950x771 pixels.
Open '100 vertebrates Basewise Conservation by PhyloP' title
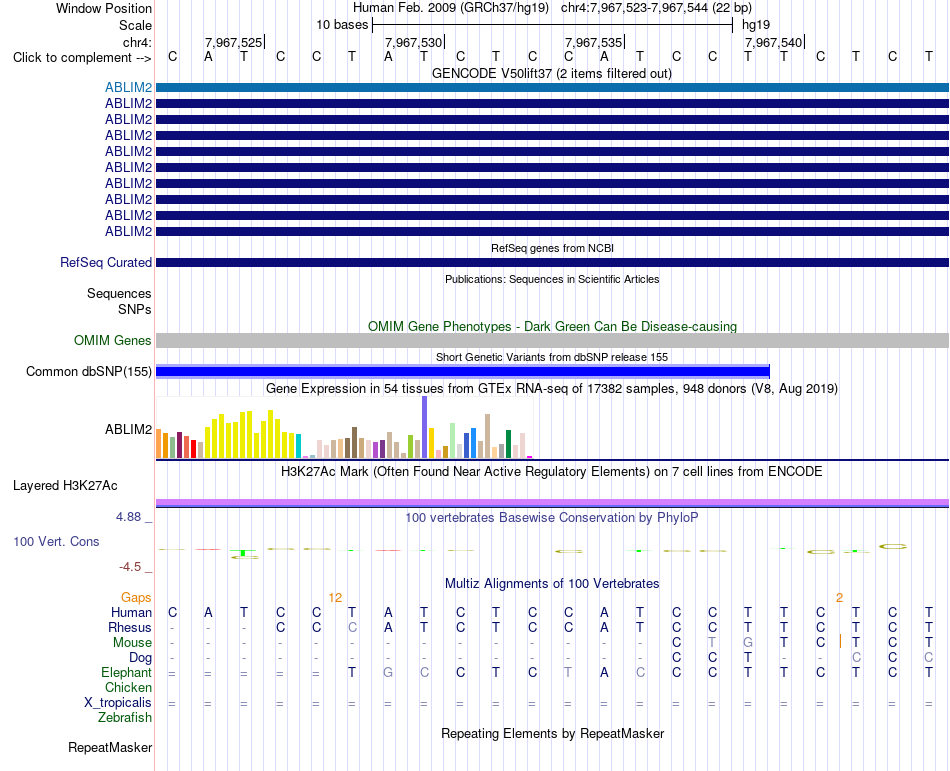[x=552, y=518]
